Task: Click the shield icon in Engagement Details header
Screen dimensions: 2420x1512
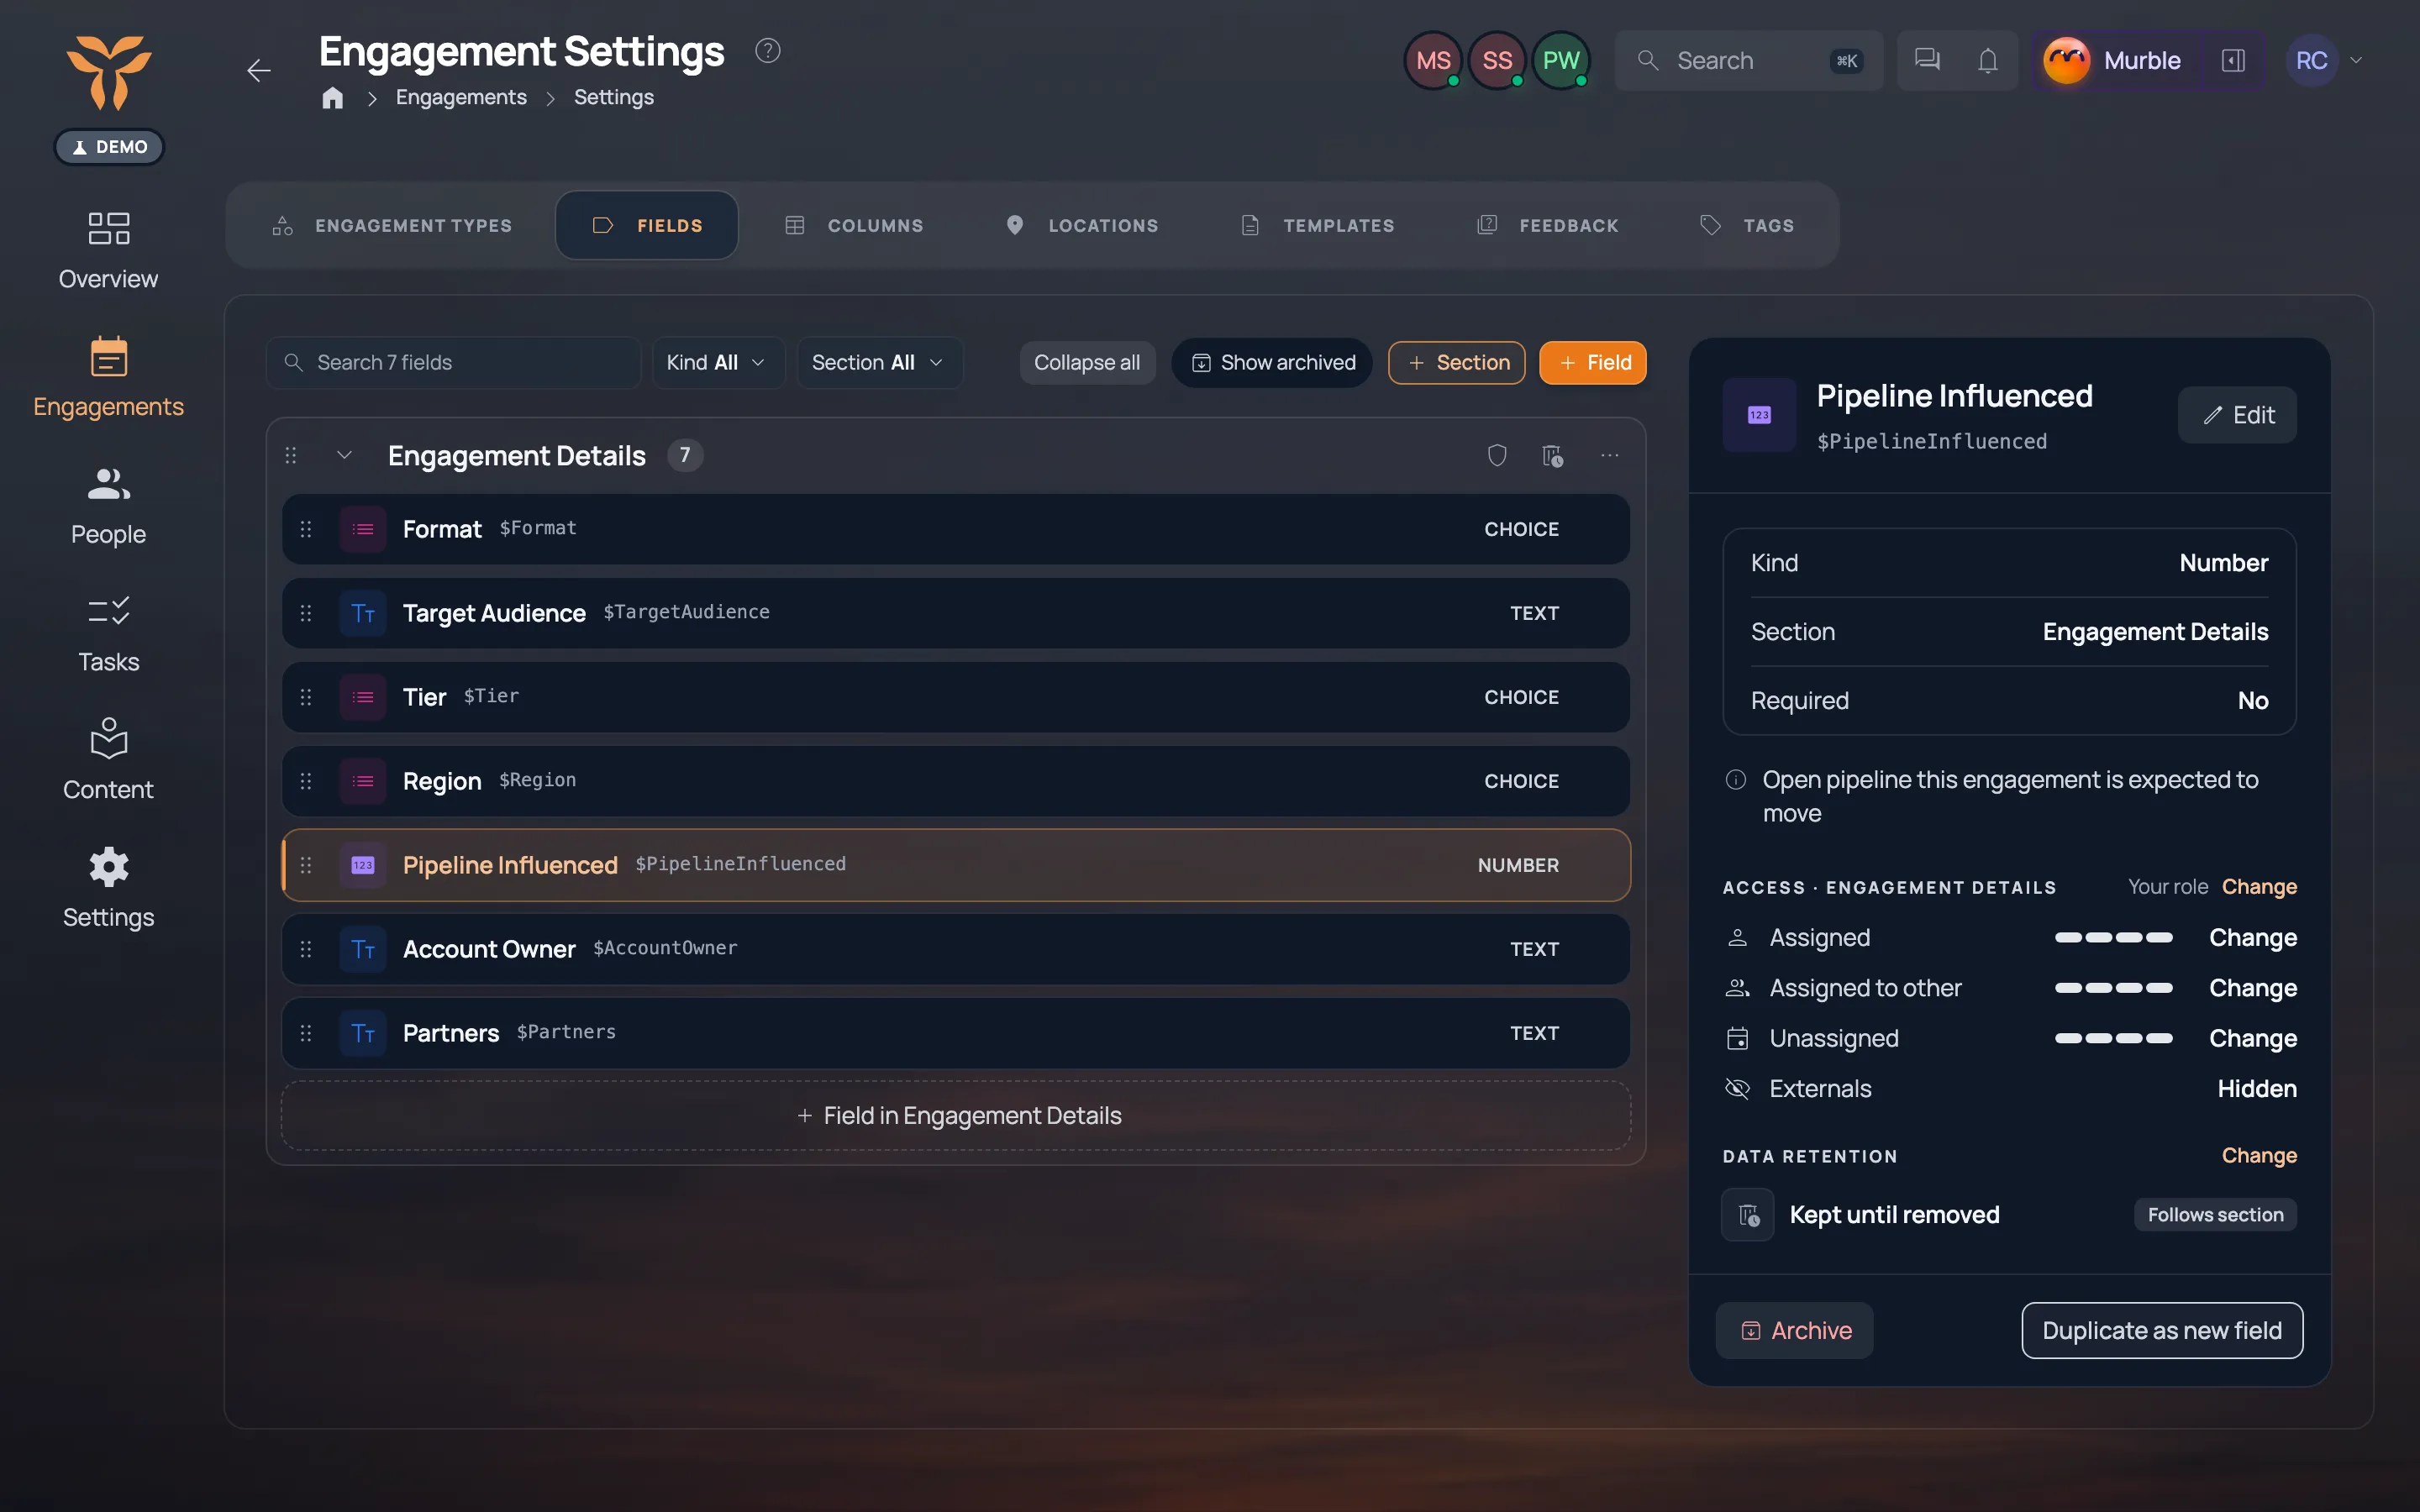Action: 1496,455
